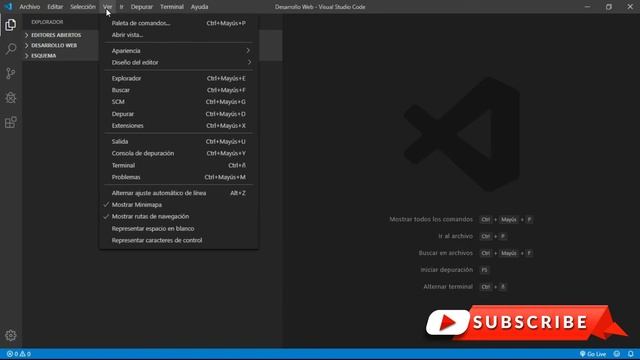Select Terminal entry in the Ver menu

pyautogui.click(x=179, y=165)
